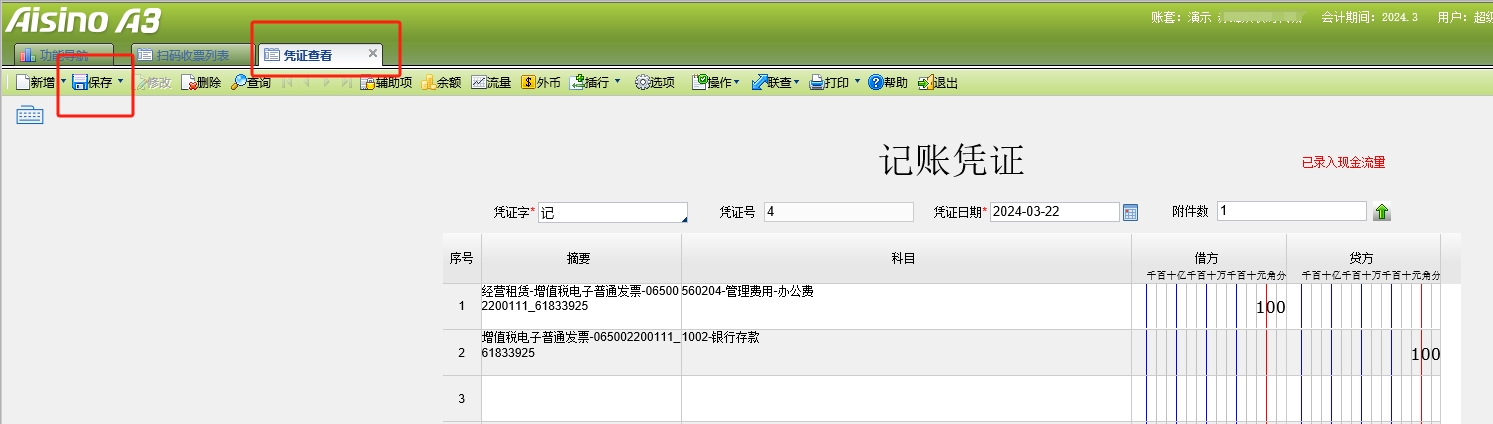Click the 序号 column header

[x=461, y=258]
